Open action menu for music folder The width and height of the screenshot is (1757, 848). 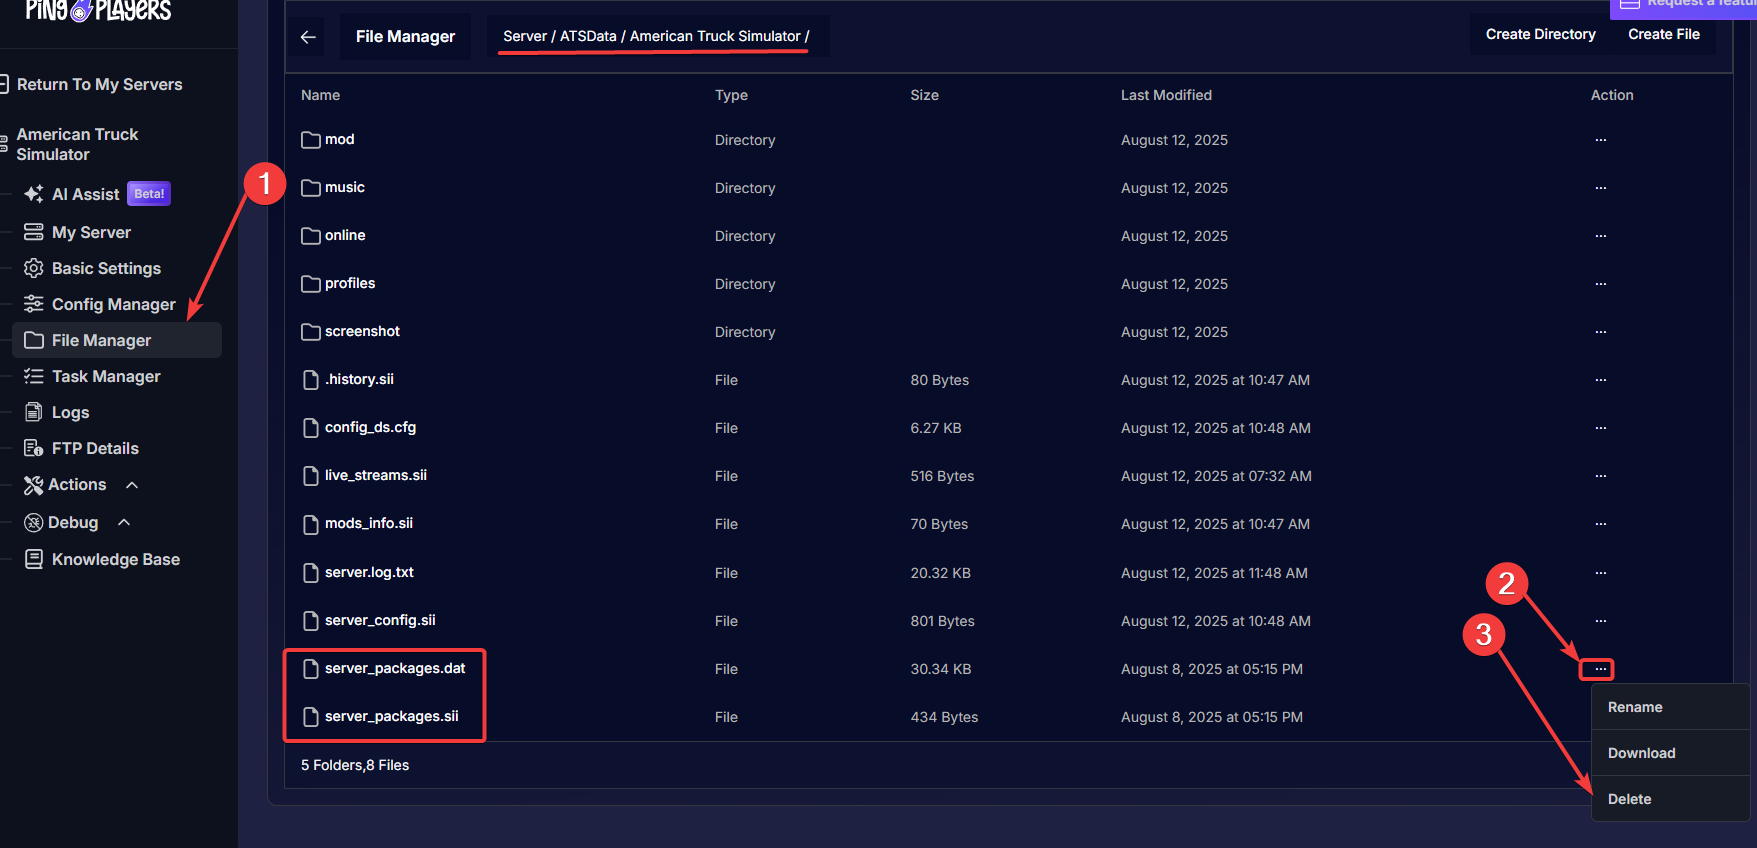pyautogui.click(x=1601, y=188)
